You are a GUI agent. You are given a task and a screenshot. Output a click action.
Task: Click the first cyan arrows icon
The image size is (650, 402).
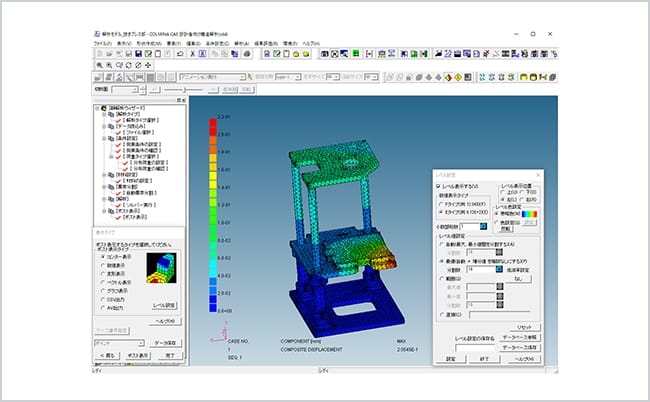[x=482, y=77]
